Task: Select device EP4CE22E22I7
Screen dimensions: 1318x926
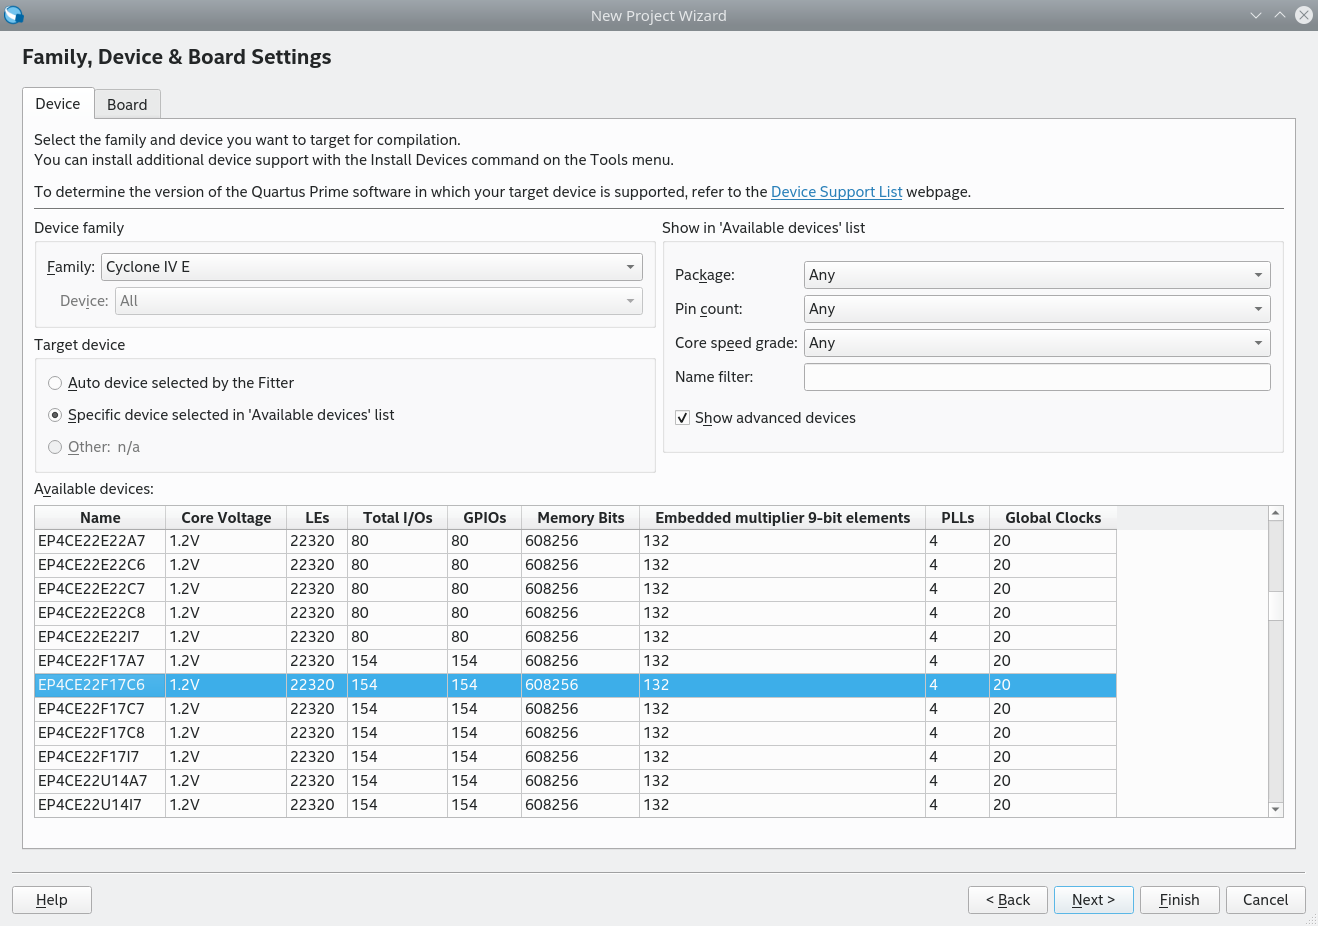Action: point(575,637)
